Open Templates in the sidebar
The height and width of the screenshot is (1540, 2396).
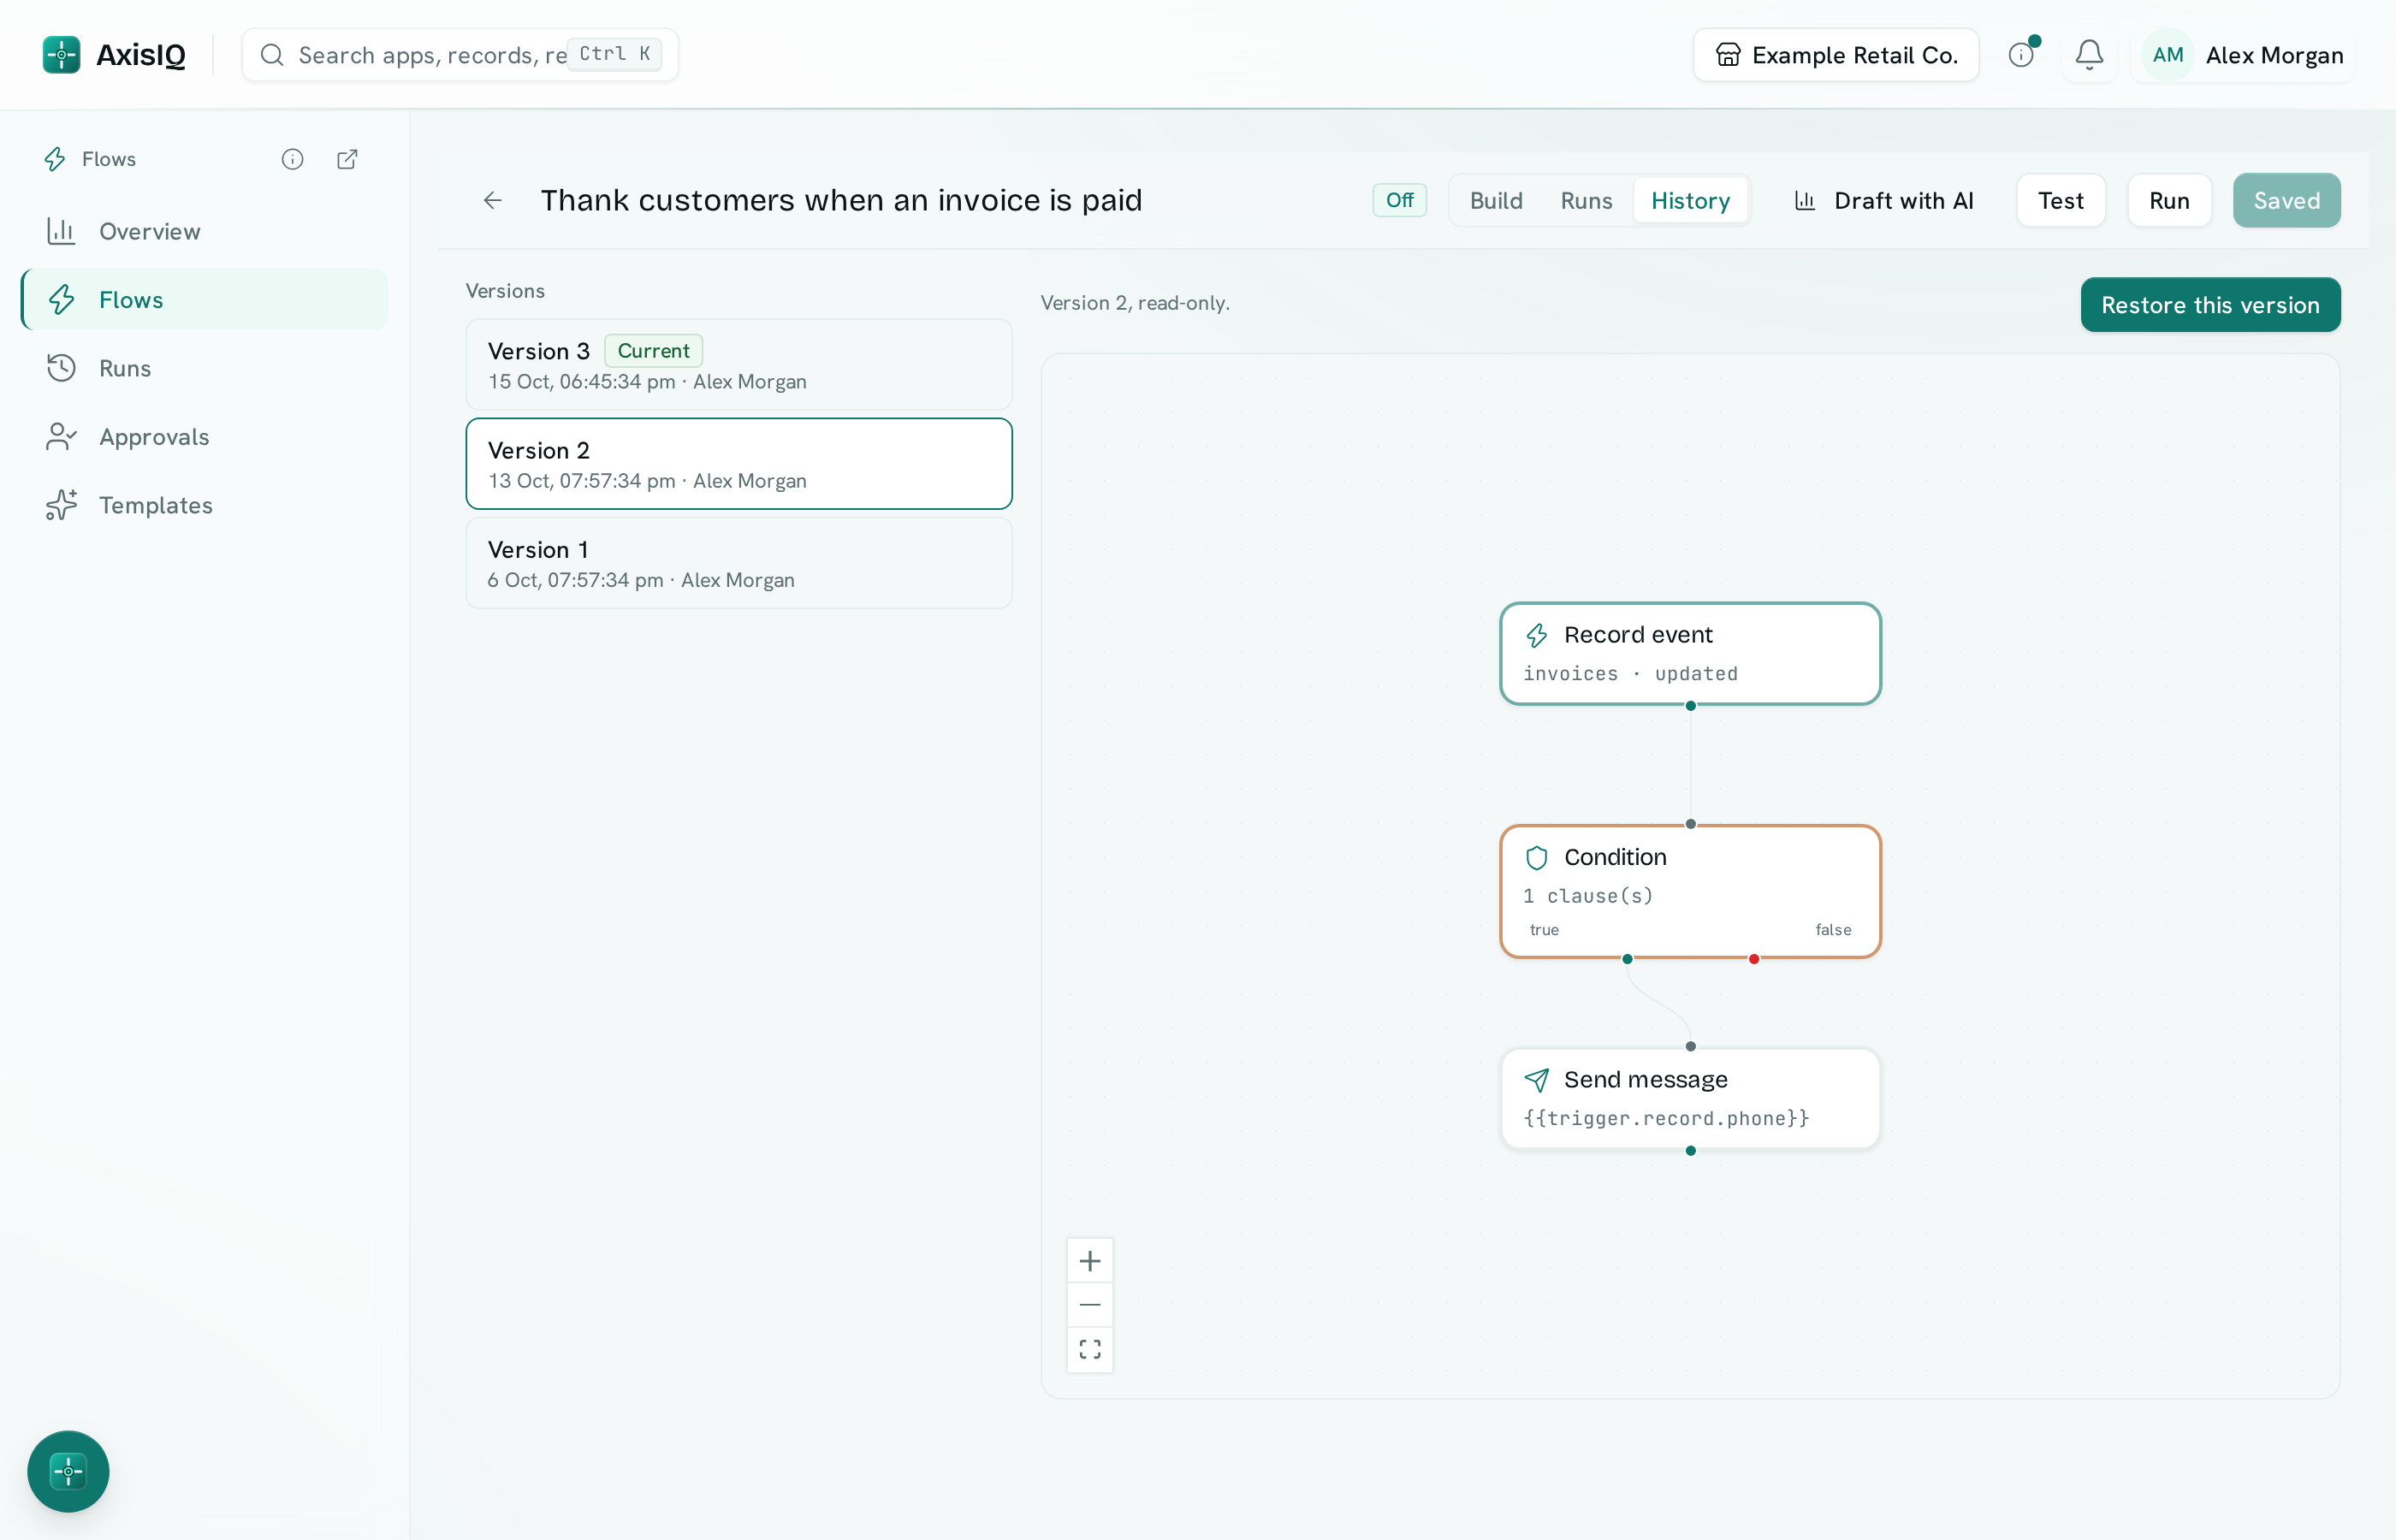[205, 505]
